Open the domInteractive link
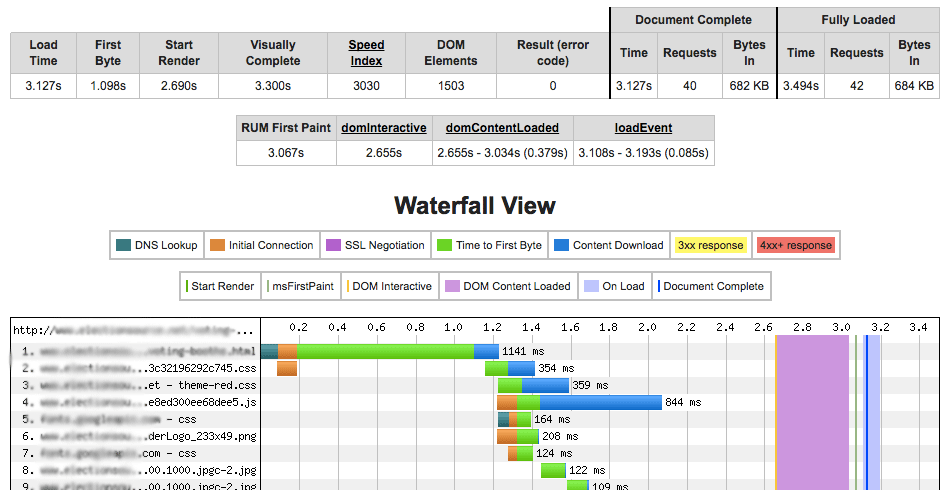The image size is (948, 490). [384, 128]
